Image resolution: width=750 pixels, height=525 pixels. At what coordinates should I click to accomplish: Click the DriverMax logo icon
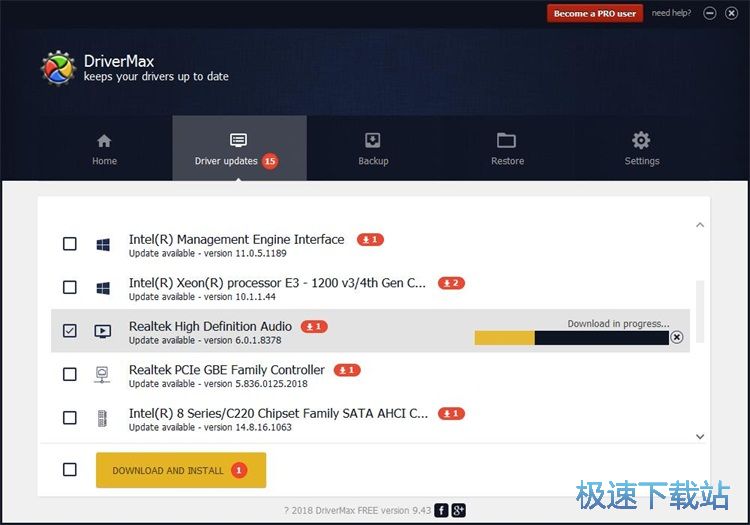pyautogui.click(x=58, y=68)
